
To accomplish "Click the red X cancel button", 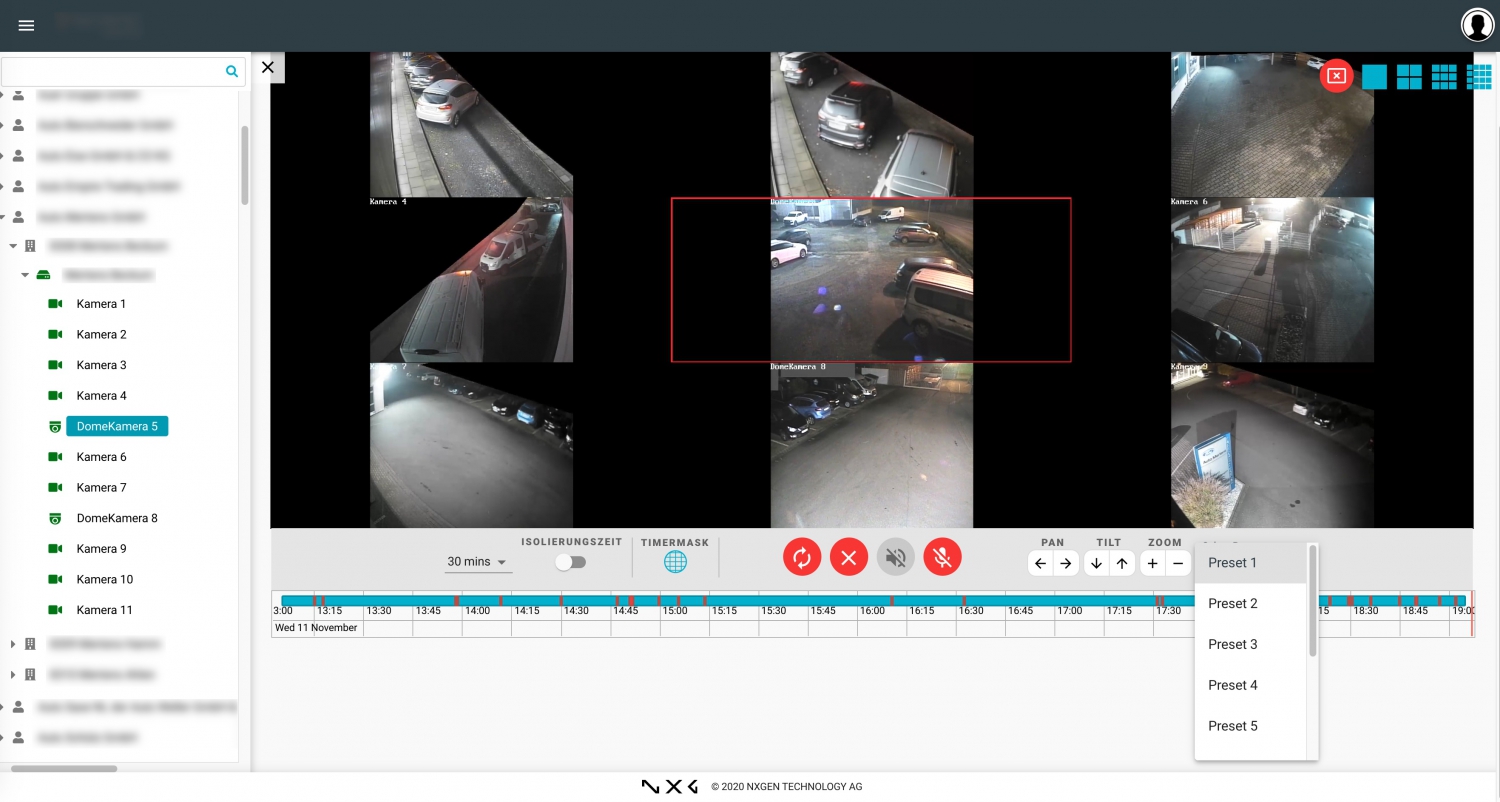I will coord(849,557).
